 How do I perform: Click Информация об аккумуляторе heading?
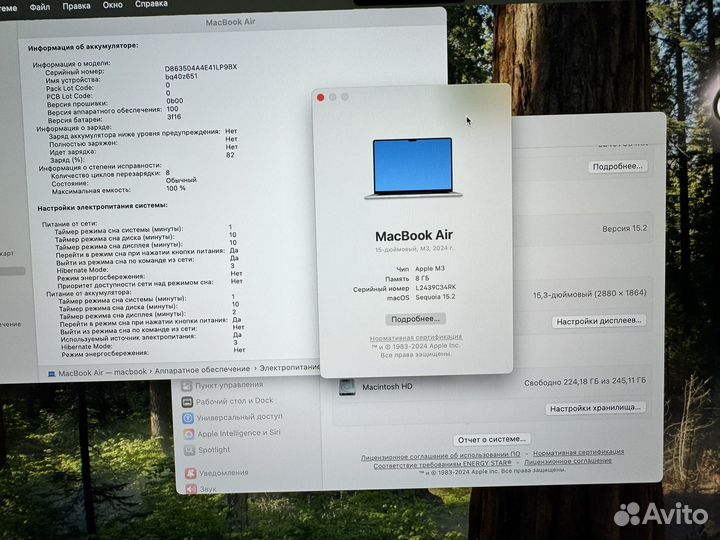tap(83, 47)
